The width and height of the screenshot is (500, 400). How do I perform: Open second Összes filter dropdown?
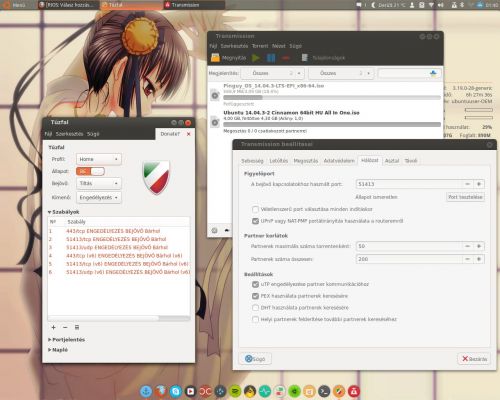341,73
